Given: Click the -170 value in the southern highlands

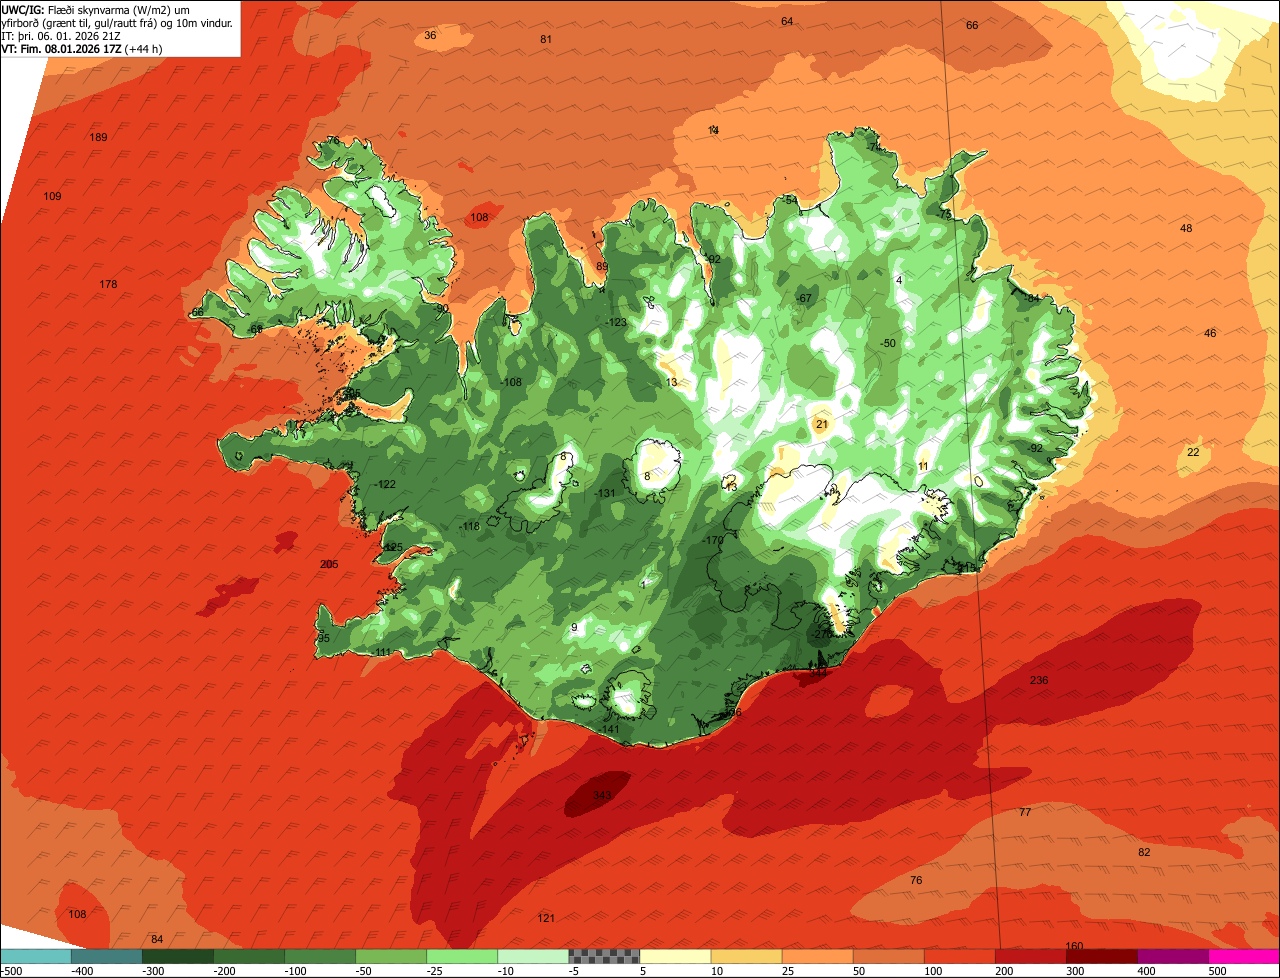Looking at the screenshot, I should (713, 540).
